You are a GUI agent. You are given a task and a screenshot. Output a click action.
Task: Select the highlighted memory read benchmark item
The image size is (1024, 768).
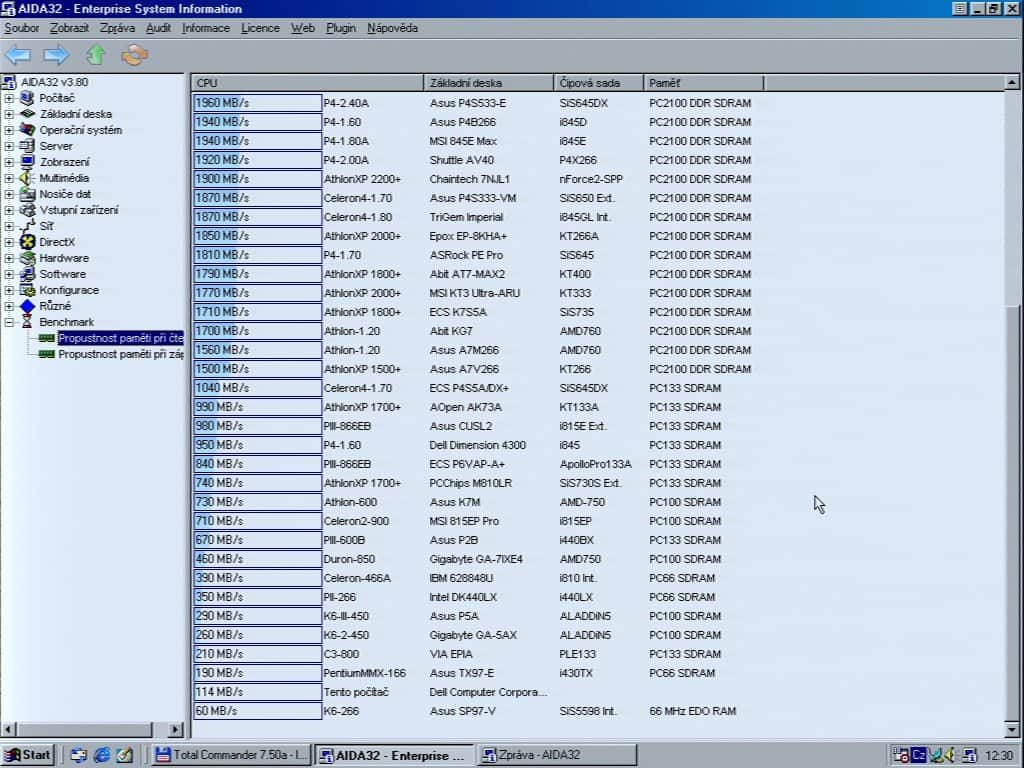120,338
